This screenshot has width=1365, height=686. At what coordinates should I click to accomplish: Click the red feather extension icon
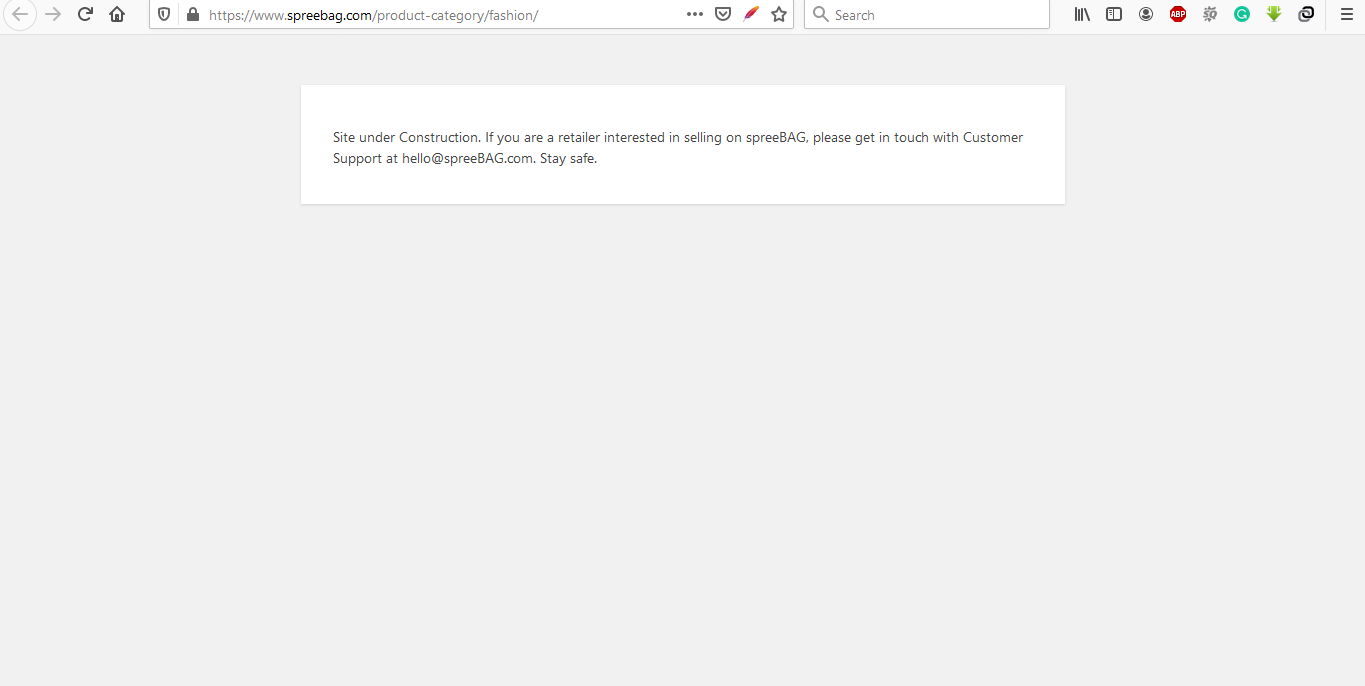[x=751, y=14]
